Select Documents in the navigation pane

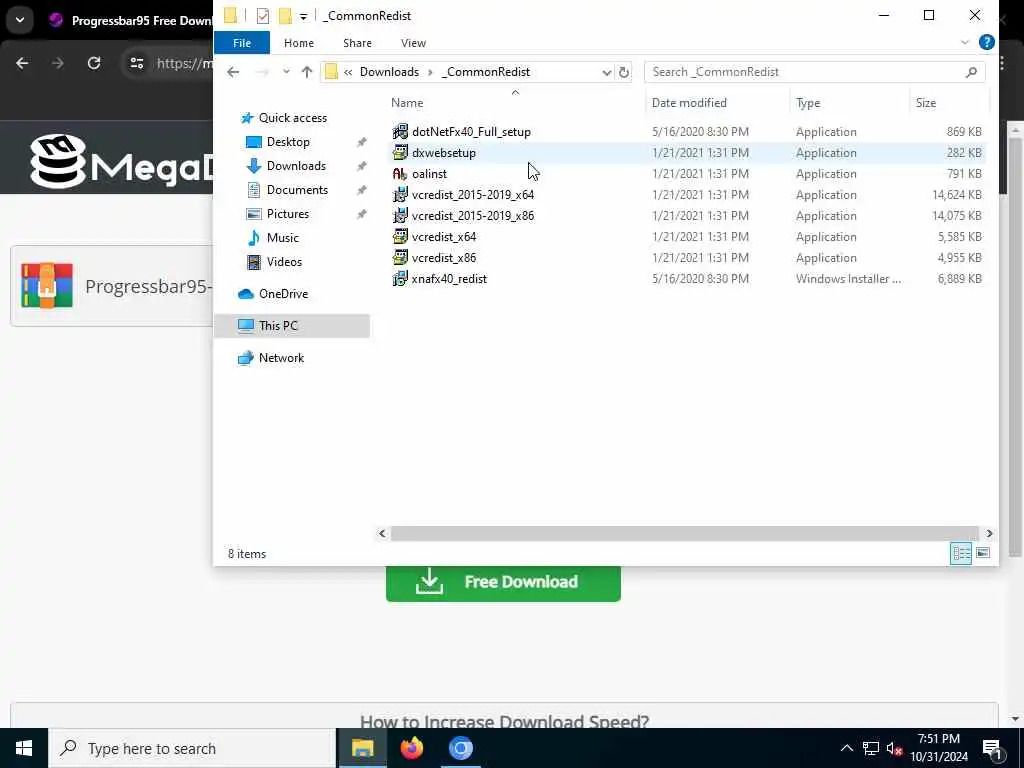297,190
